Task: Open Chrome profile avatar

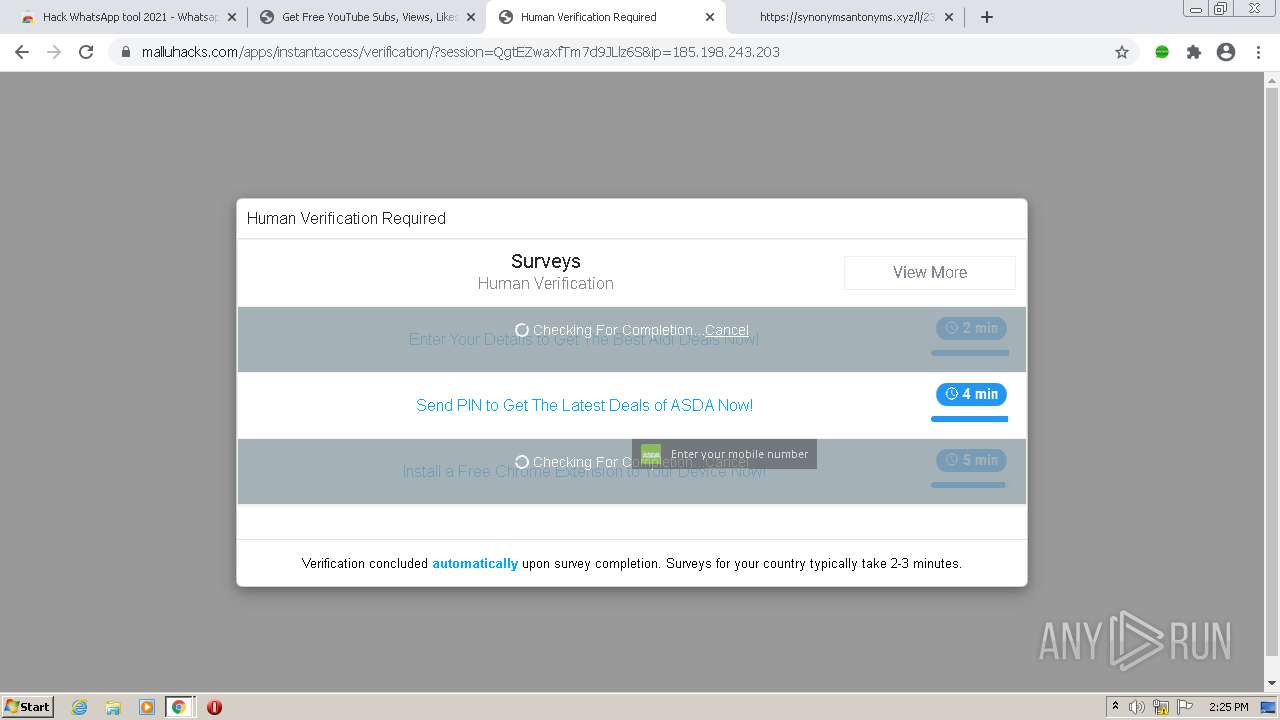Action: (1226, 52)
